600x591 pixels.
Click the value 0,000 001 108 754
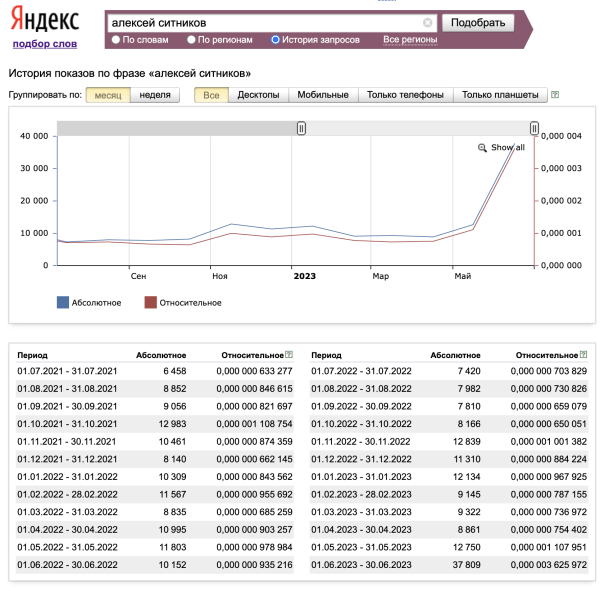point(254,424)
